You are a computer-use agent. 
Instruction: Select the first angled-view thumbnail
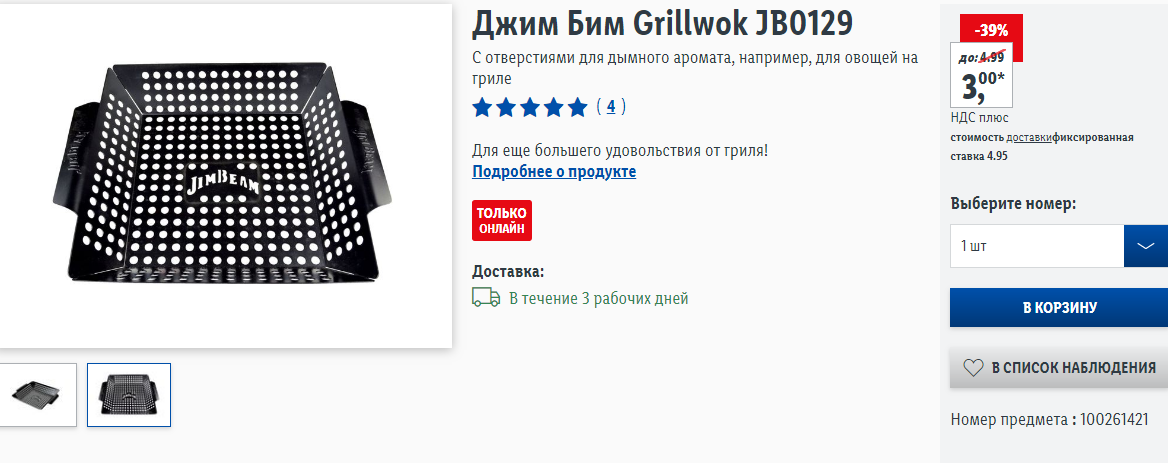pyautogui.click(x=37, y=395)
